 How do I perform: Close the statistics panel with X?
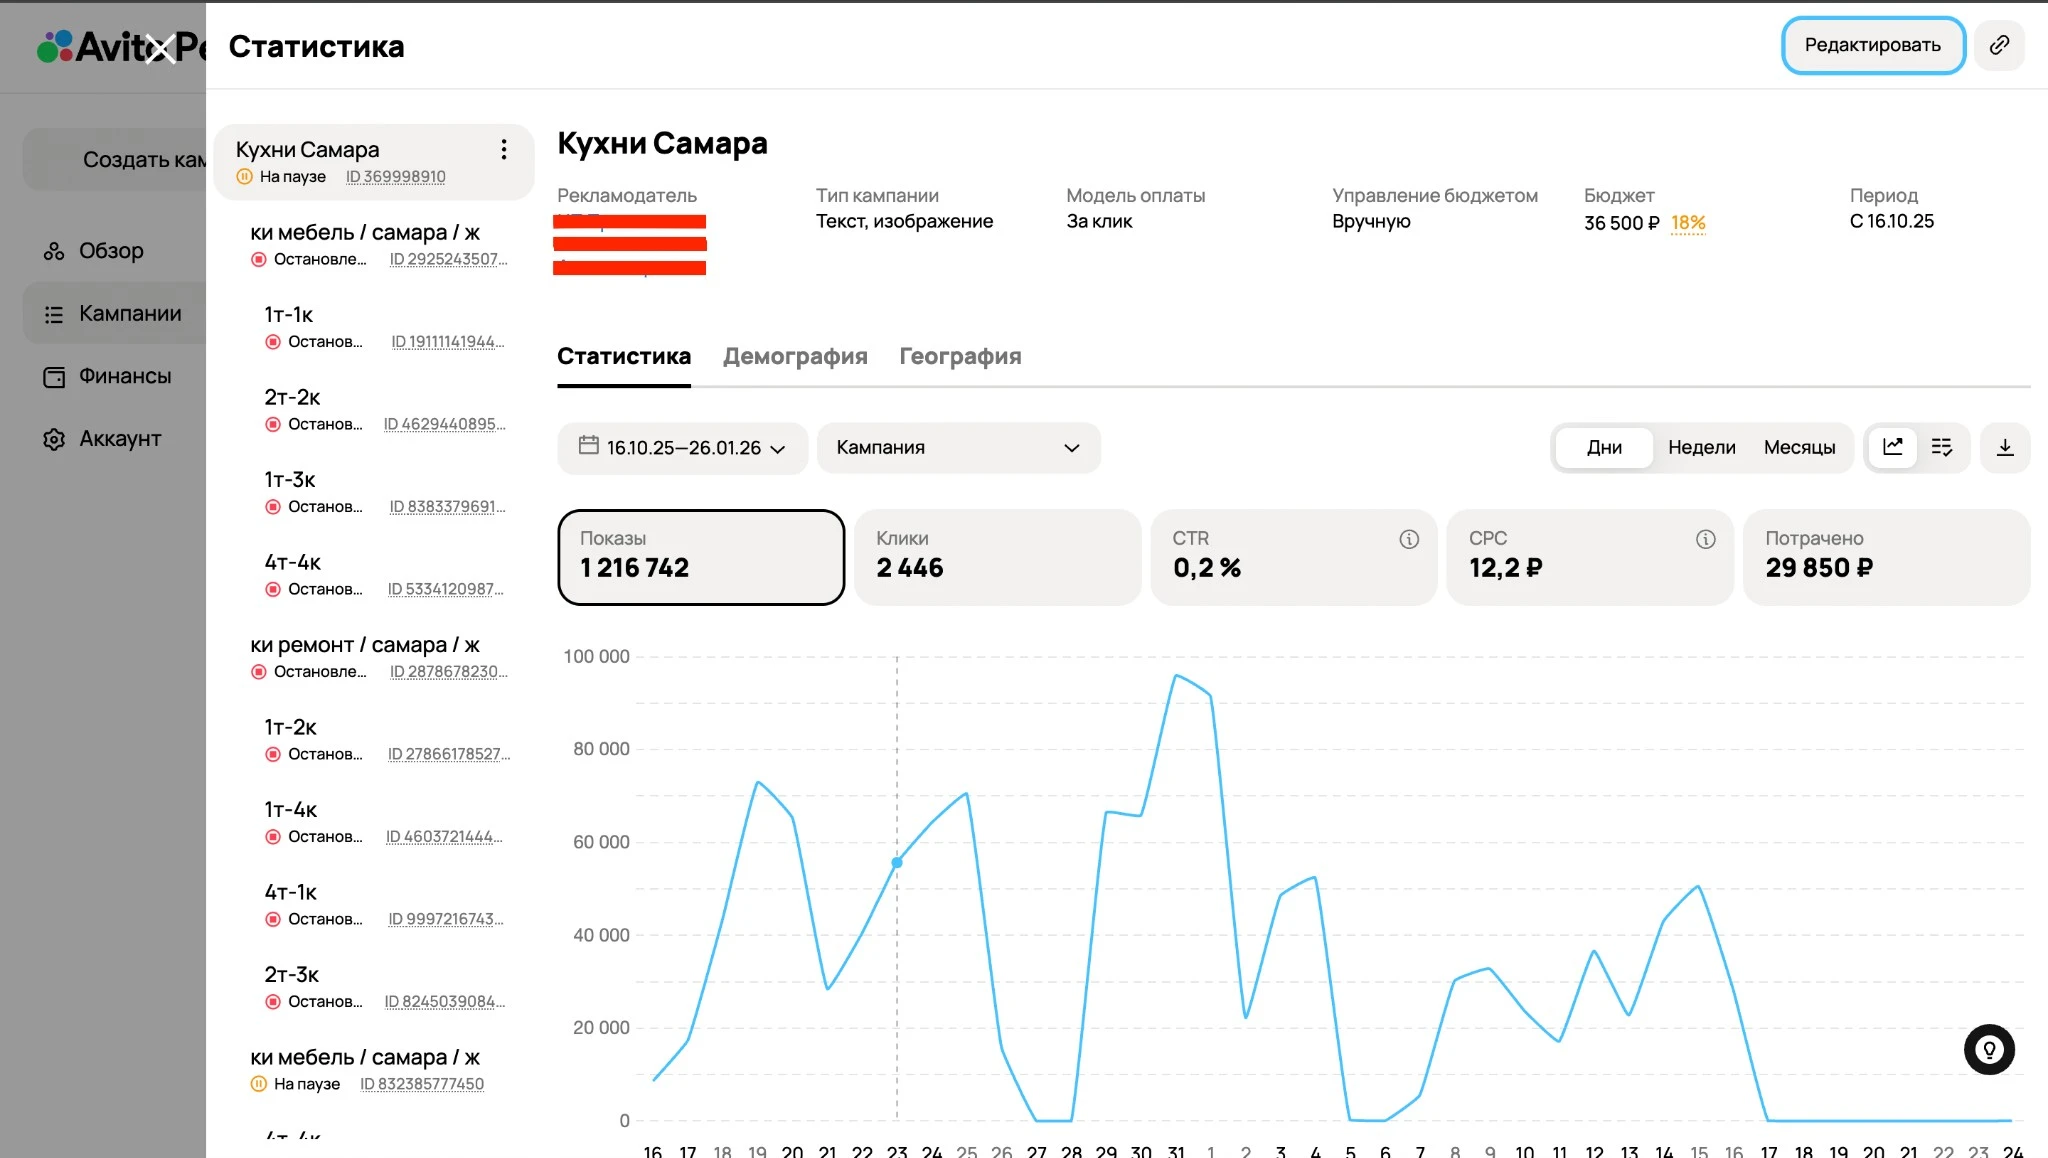pos(160,47)
